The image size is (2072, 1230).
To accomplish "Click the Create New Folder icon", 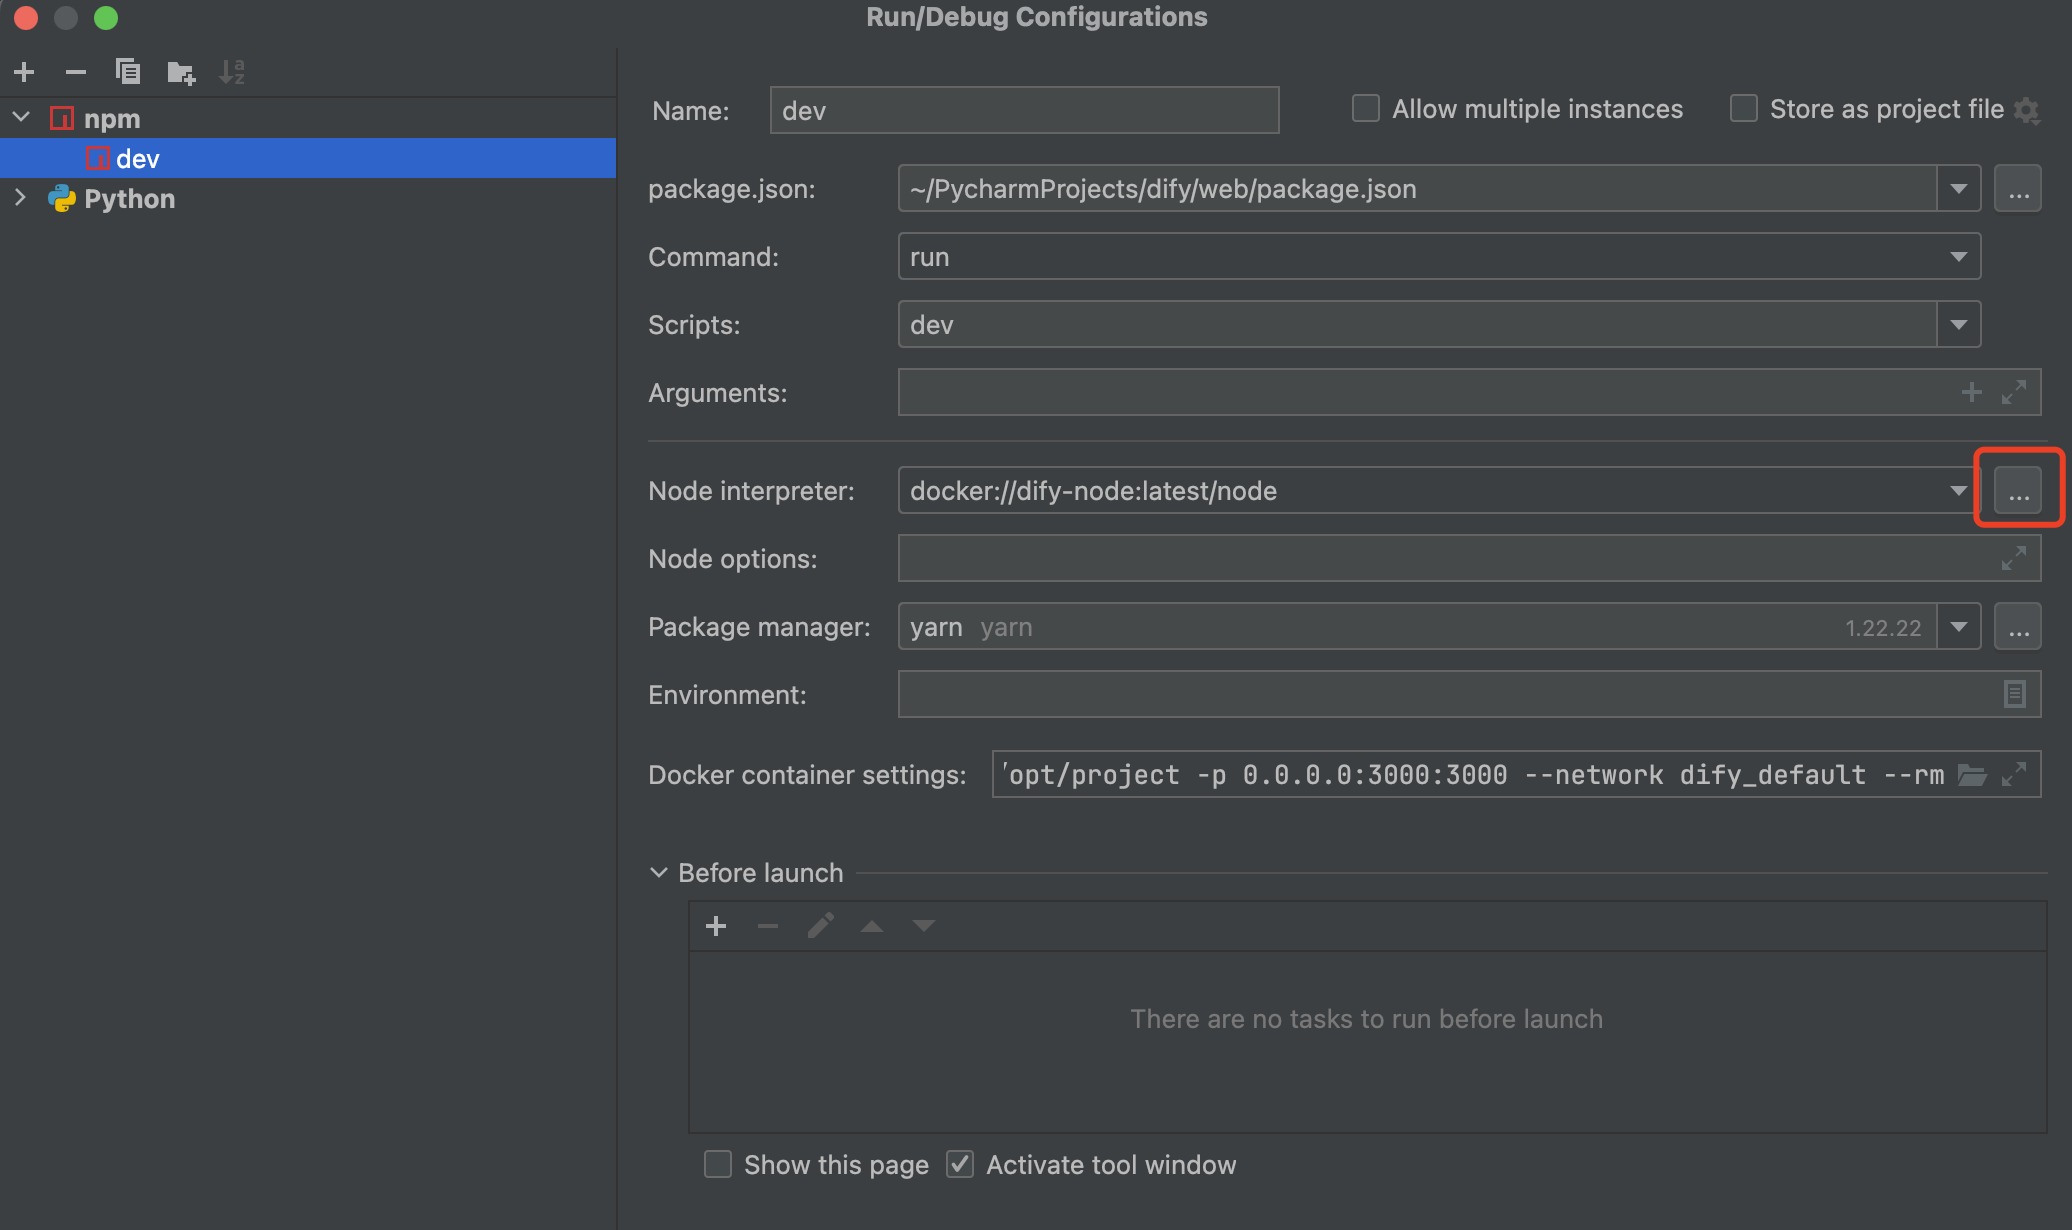I will coord(180,72).
